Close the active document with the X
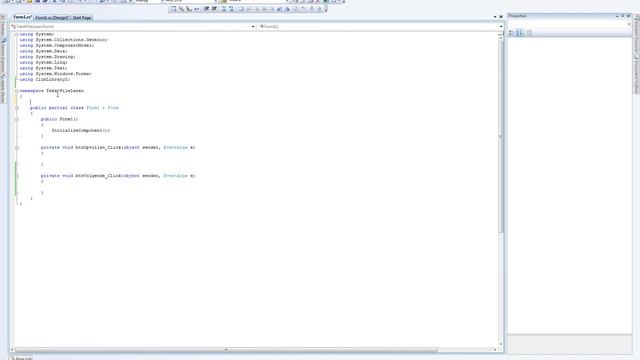Viewport: 640px width, 360px height. [501, 17]
